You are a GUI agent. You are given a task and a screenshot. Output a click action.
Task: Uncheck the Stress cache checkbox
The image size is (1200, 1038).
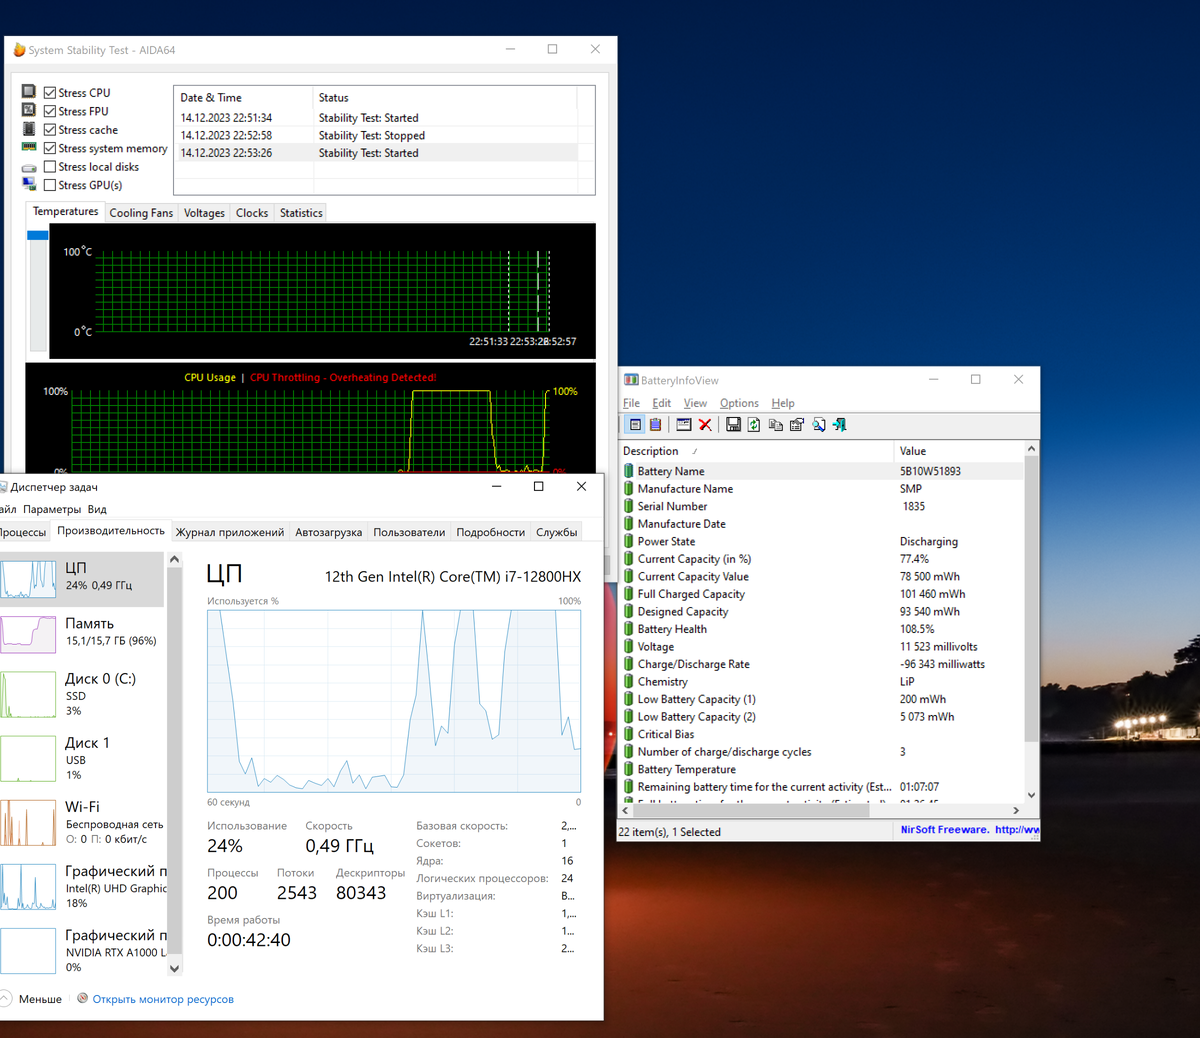point(50,130)
